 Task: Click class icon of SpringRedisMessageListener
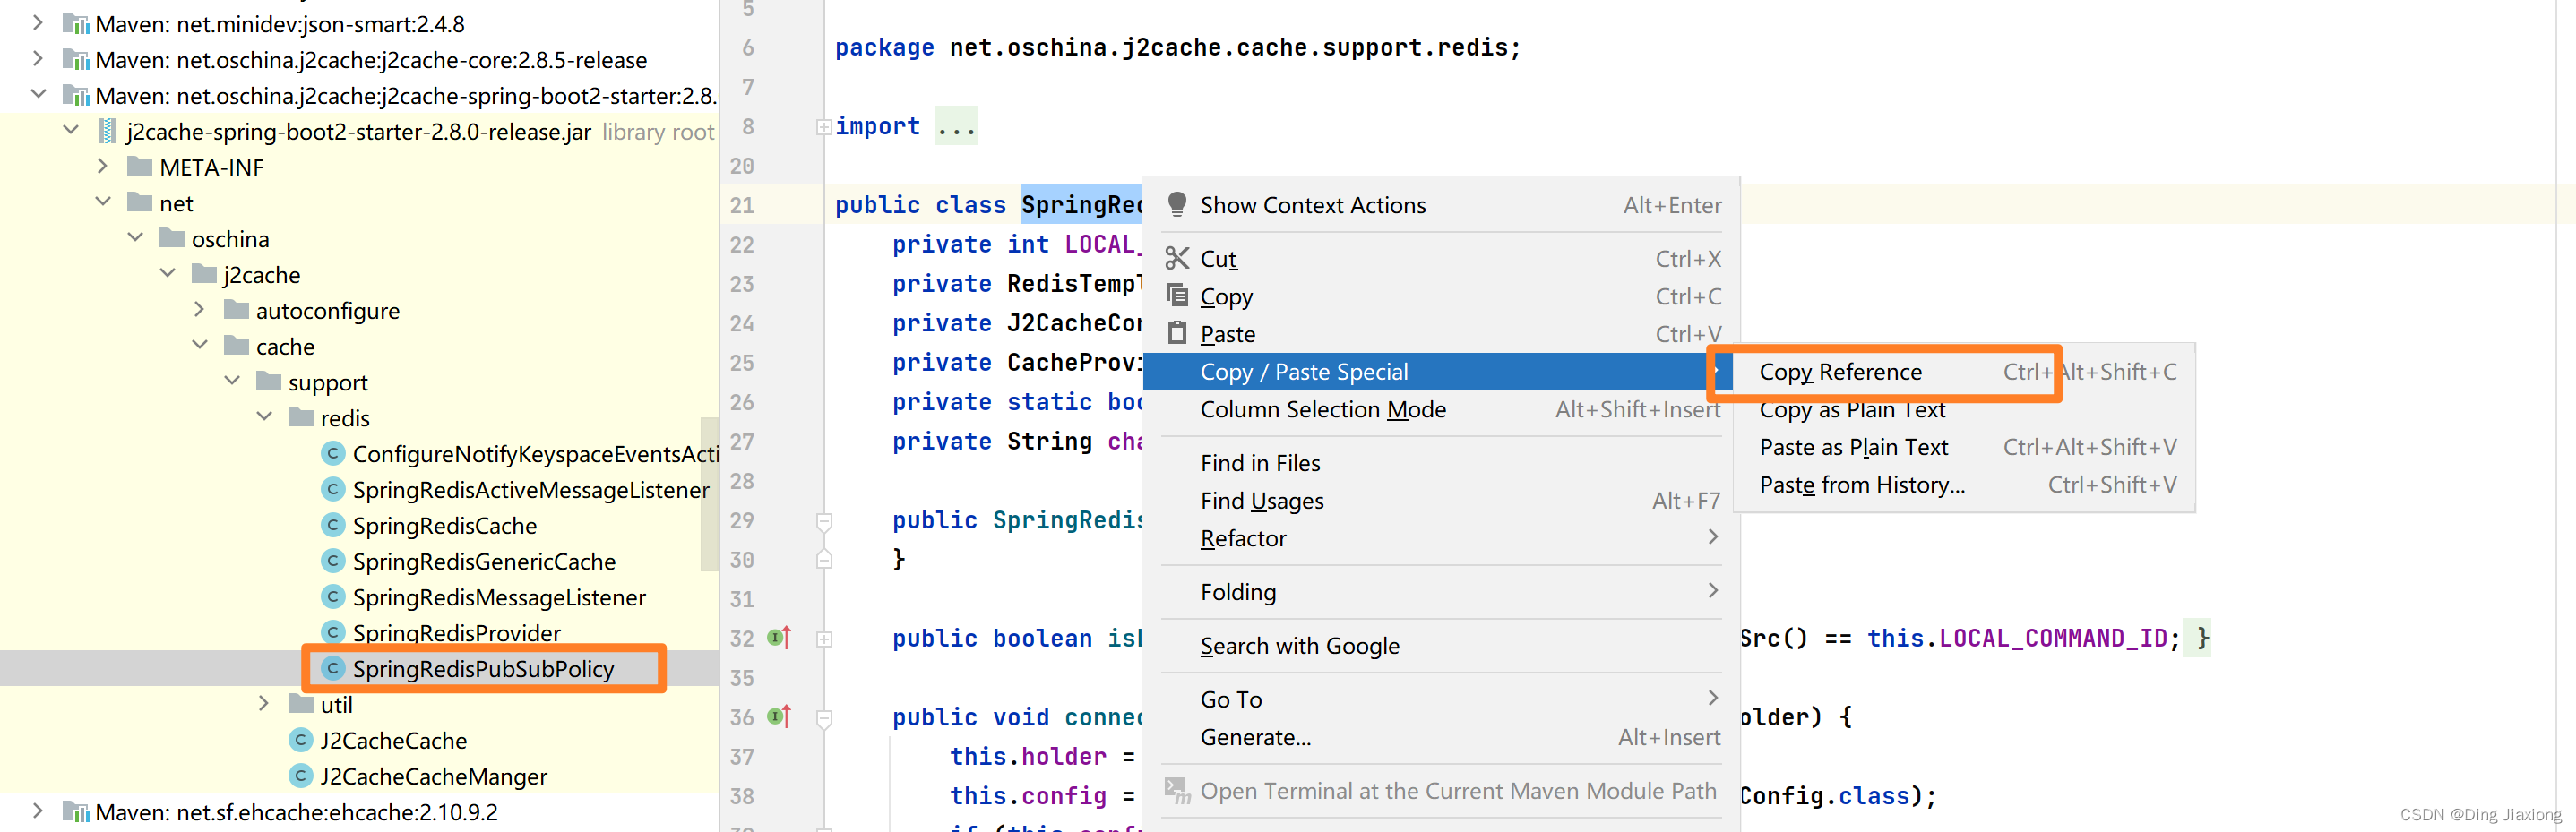click(333, 597)
